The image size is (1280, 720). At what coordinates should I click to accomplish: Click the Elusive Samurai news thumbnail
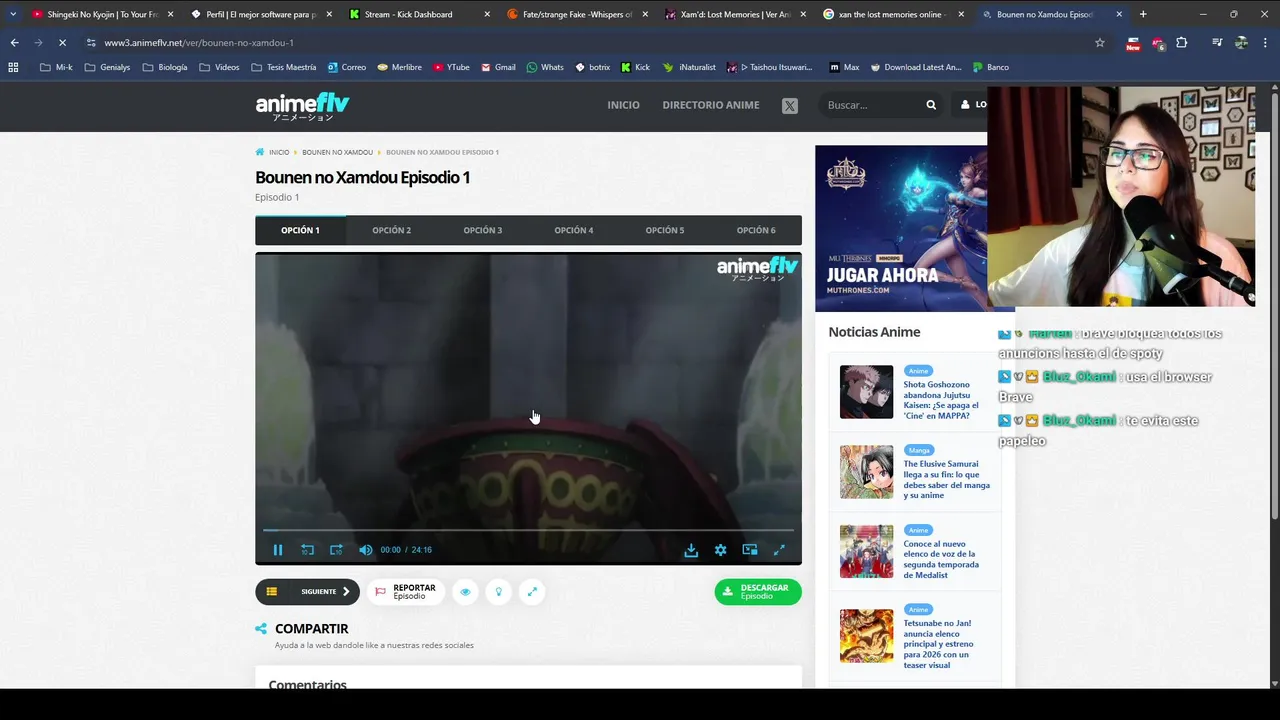click(x=866, y=471)
